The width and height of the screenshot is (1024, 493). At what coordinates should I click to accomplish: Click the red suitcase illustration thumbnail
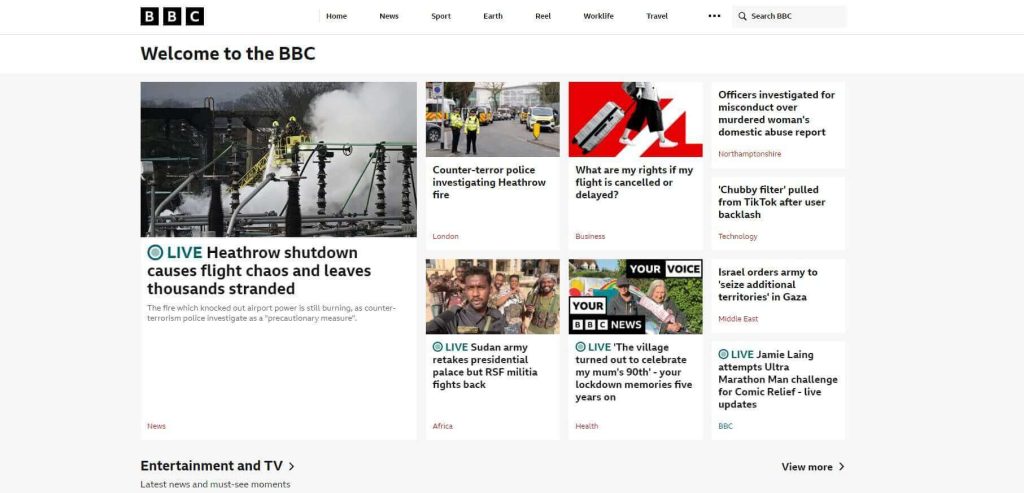pyautogui.click(x=635, y=119)
